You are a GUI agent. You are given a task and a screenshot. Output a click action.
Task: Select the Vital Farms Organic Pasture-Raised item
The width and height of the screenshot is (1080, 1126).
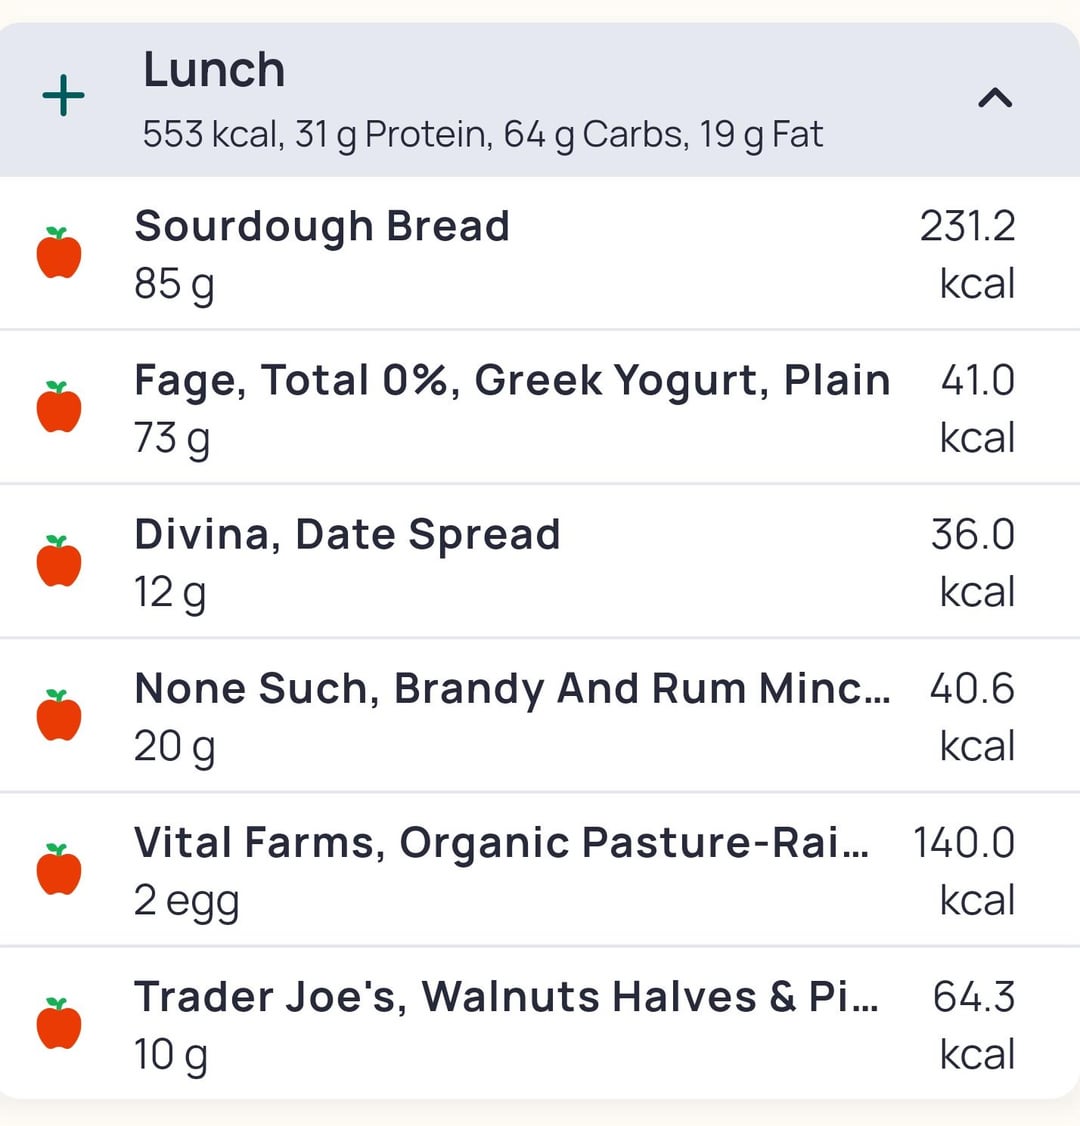coord(501,842)
